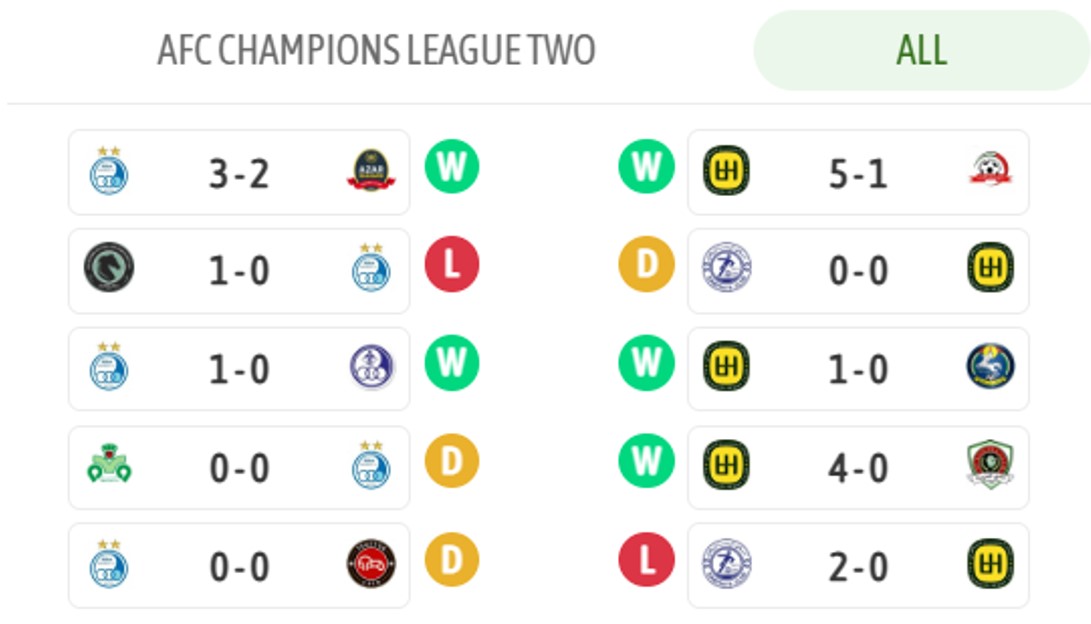
Task: Click the yellow-black crest in 5-1 match
Action: pos(726,171)
